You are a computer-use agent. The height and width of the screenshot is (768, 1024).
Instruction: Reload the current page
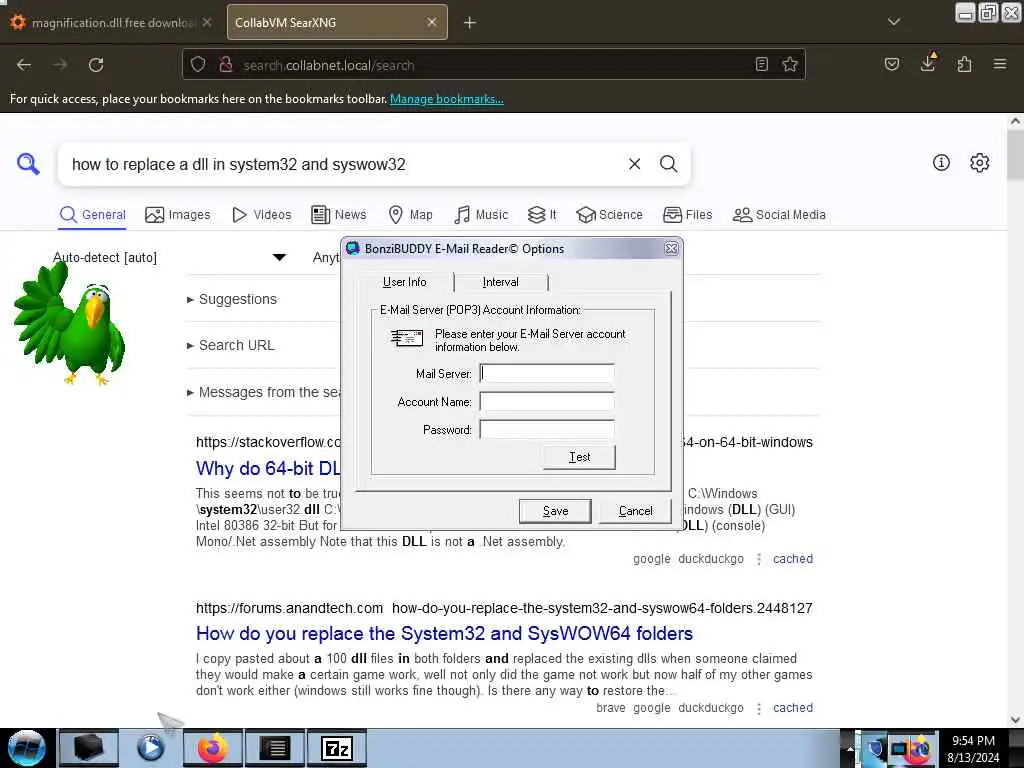click(96, 65)
